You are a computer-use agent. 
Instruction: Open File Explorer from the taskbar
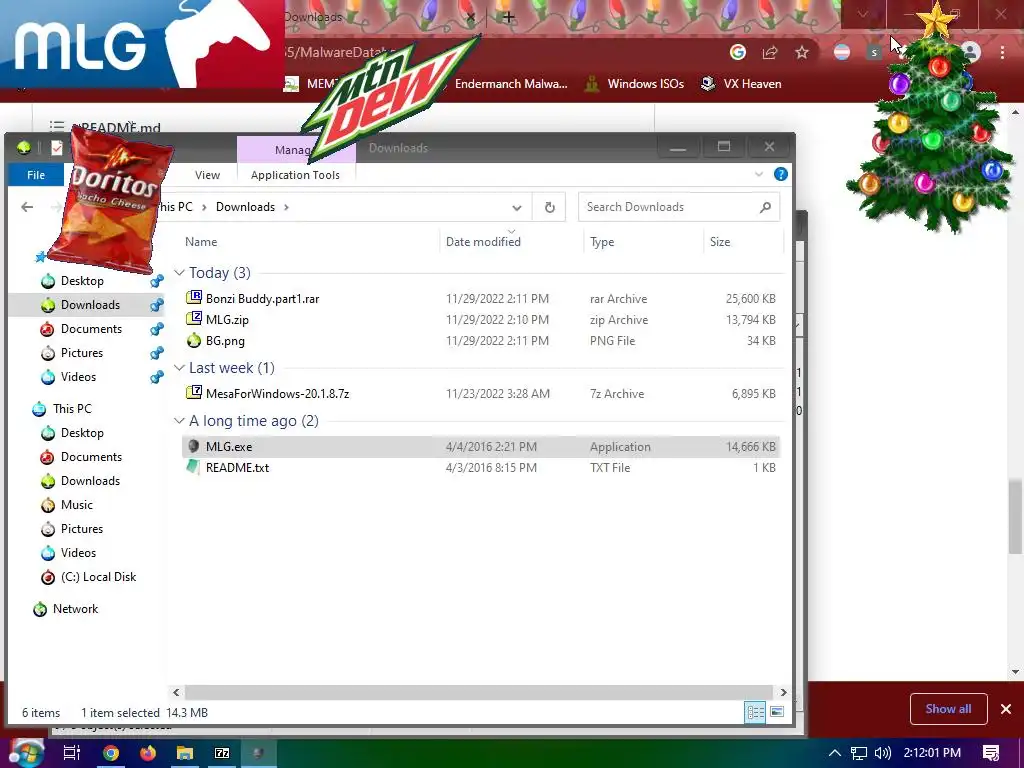(185, 753)
